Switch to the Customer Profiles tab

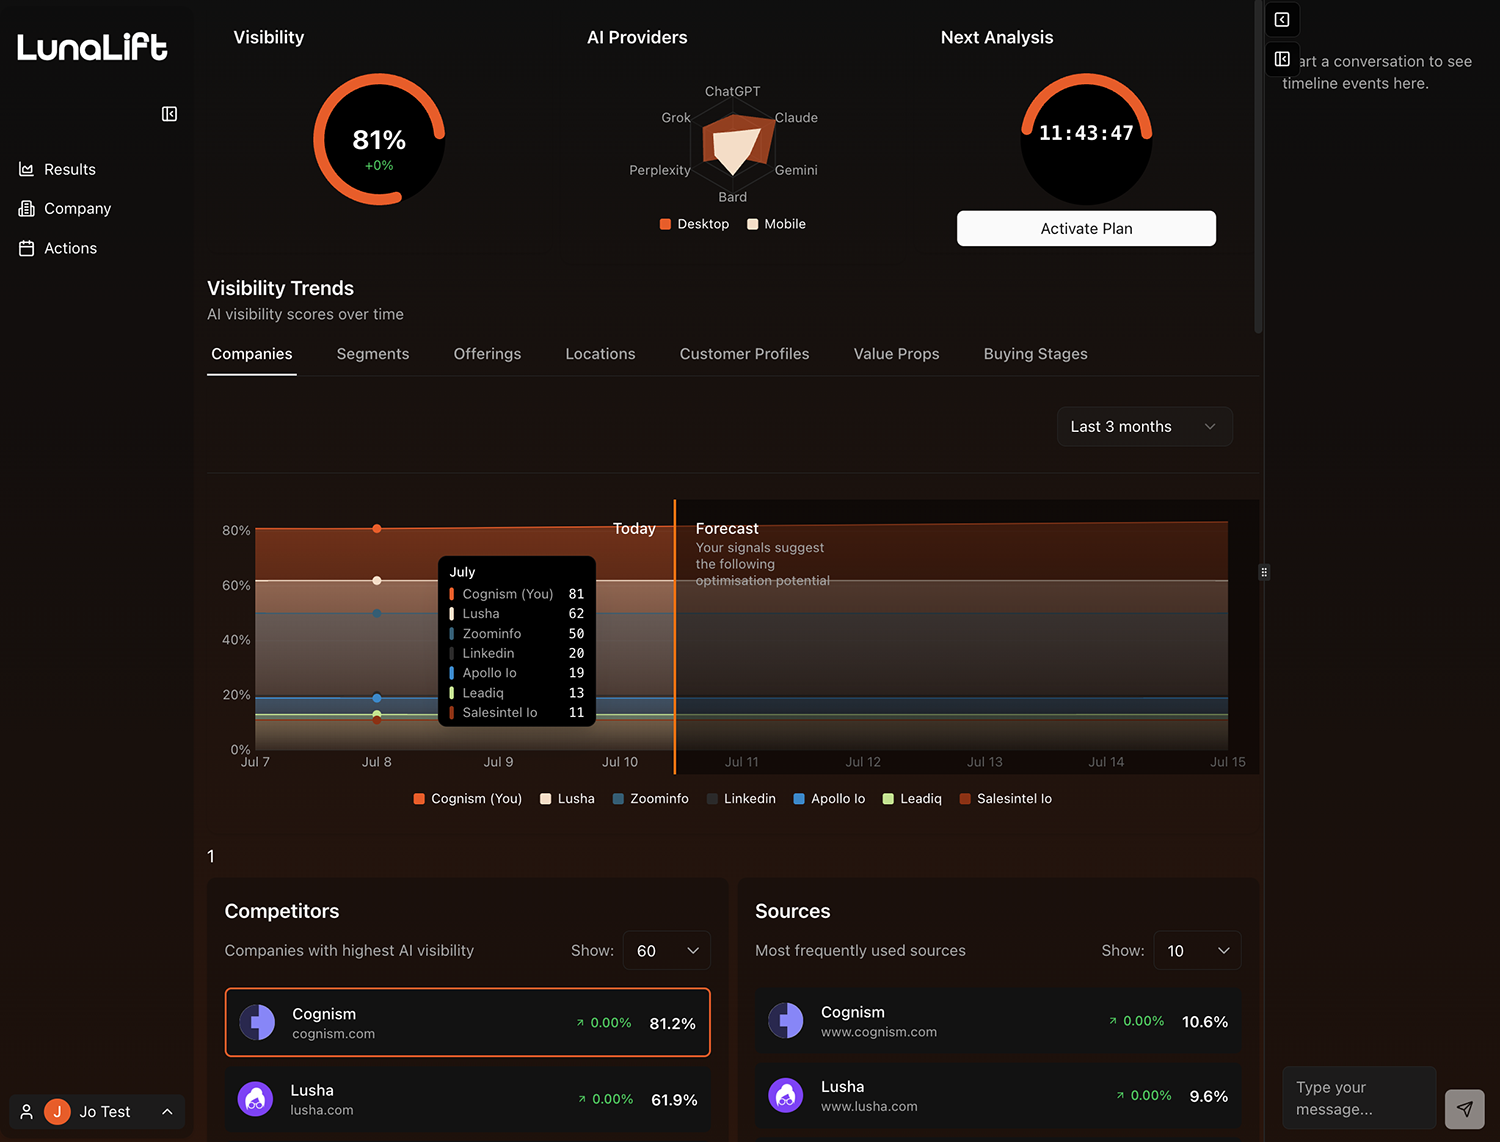pyautogui.click(x=744, y=354)
